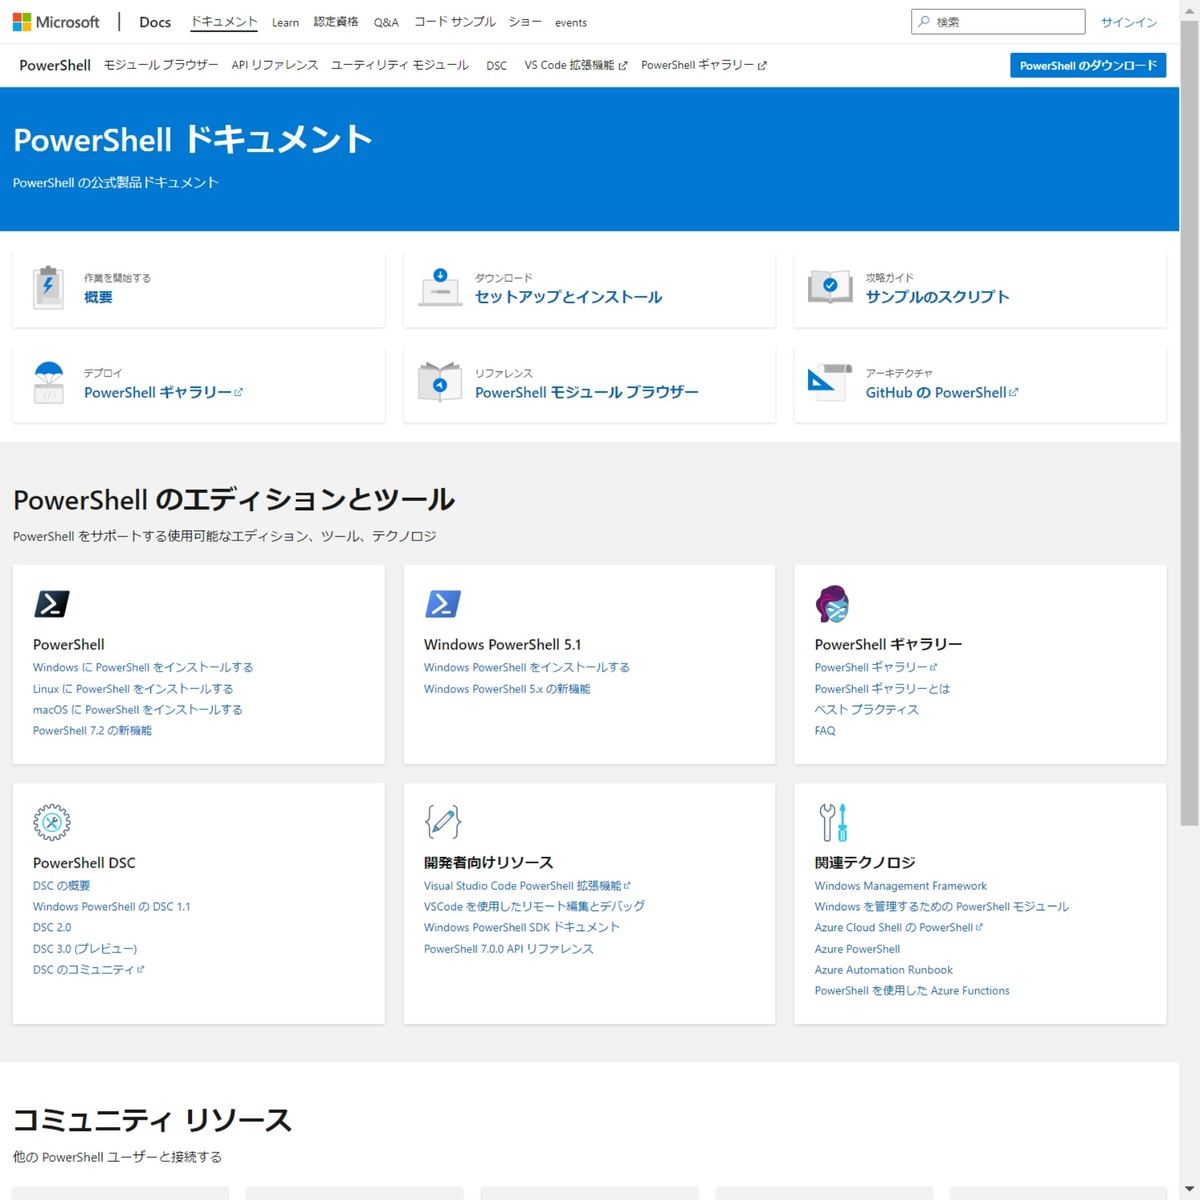Click the サインイン link
Screen dimensions: 1200x1200
(1129, 22)
